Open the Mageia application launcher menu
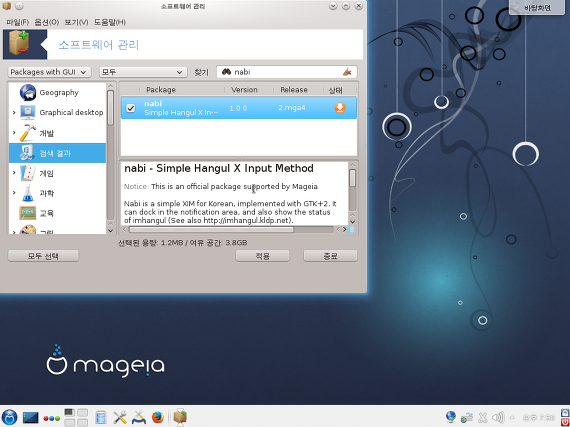The width and height of the screenshot is (570, 427). (x=9, y=417)
